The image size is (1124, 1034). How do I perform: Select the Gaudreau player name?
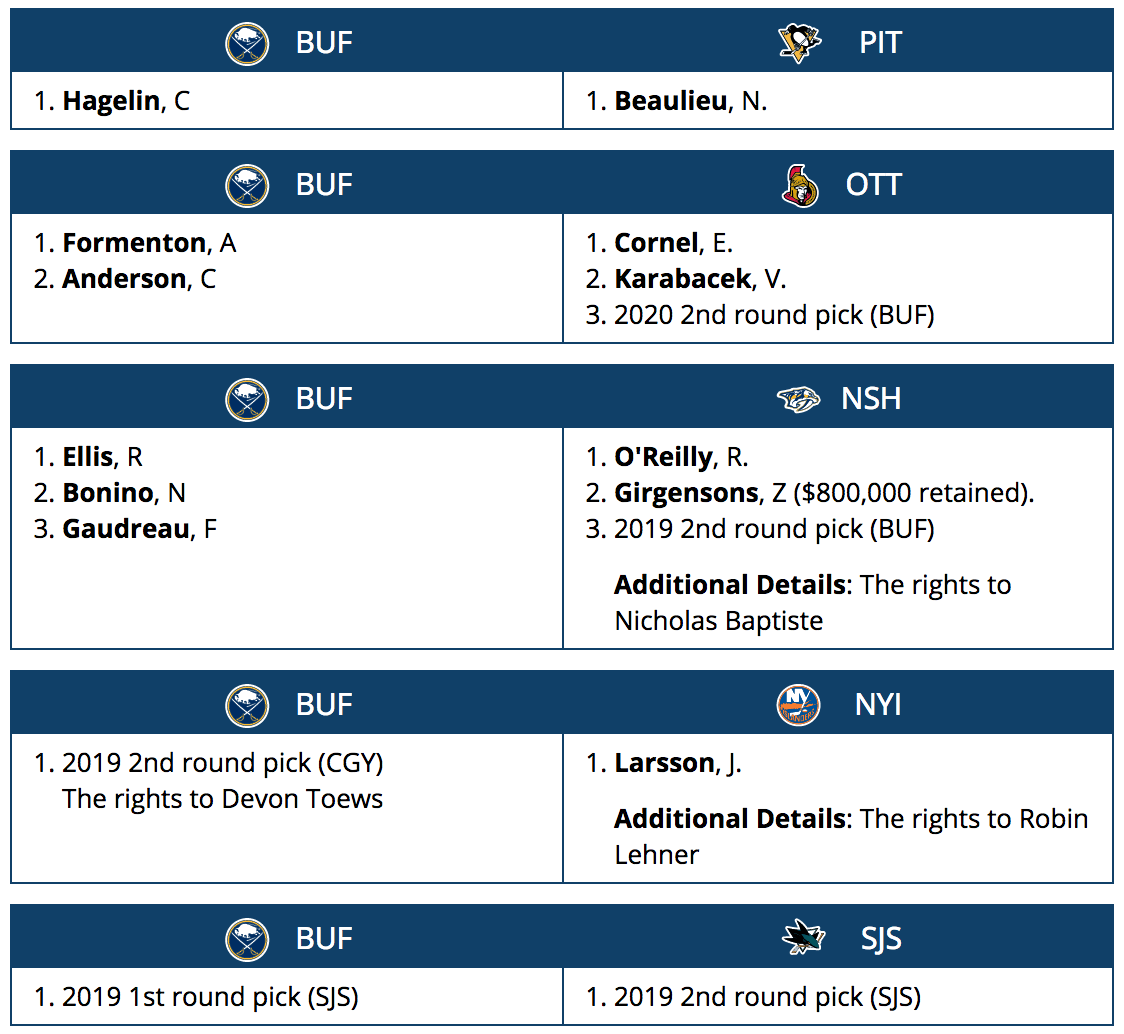coord(126,529)
